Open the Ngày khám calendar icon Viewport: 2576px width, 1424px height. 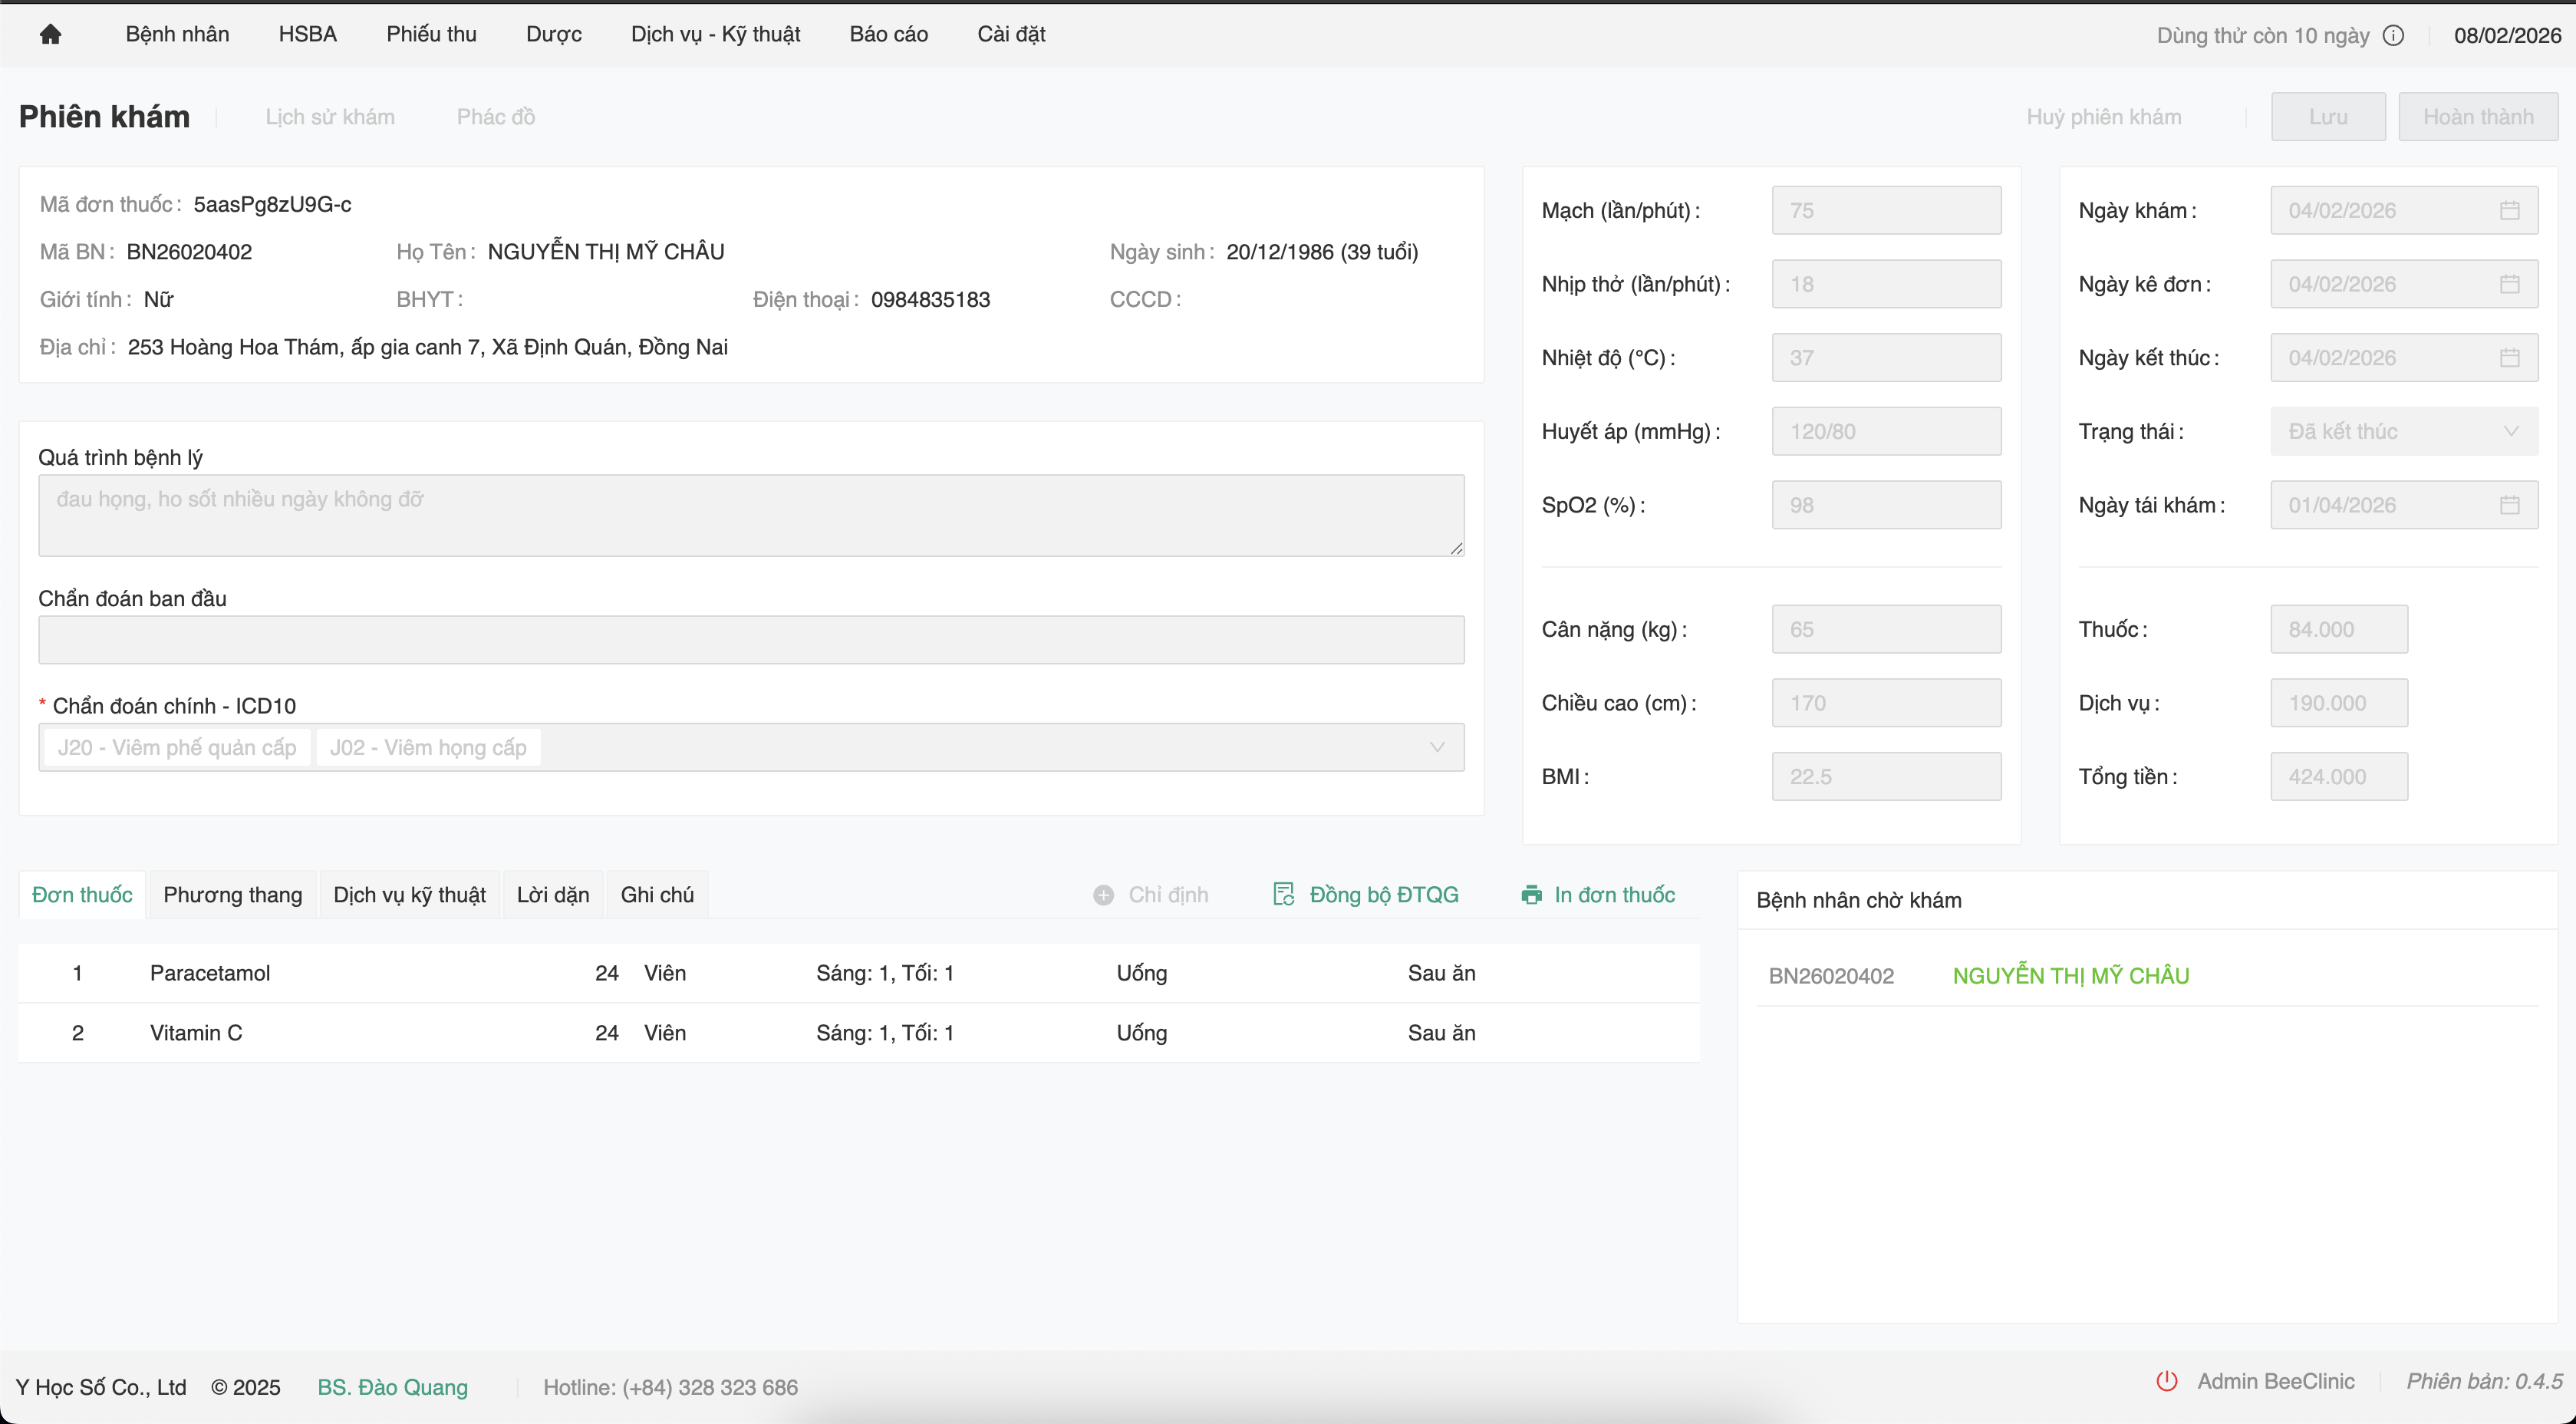pyautogui.click(x=2509, y=210)
